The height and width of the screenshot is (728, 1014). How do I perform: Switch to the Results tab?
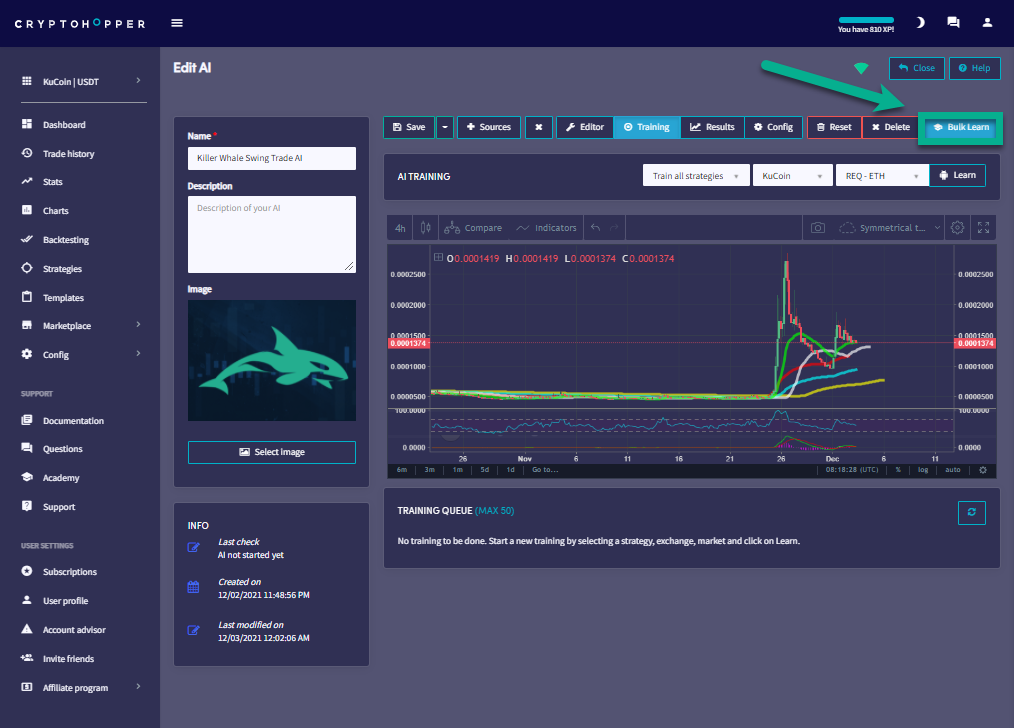pos(712,127)
